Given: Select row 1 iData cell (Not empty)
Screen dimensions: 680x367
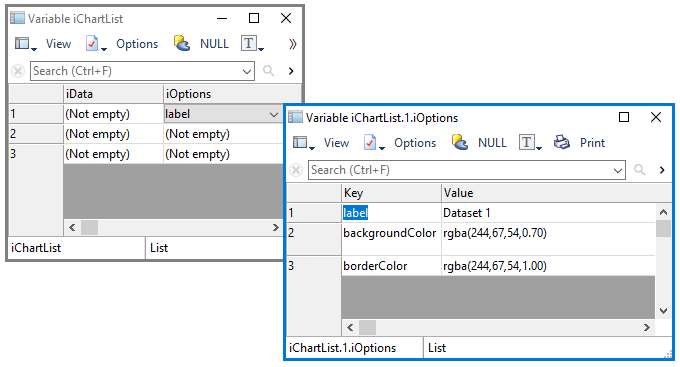Looking at the screenshot, I should tap(113, 114).
